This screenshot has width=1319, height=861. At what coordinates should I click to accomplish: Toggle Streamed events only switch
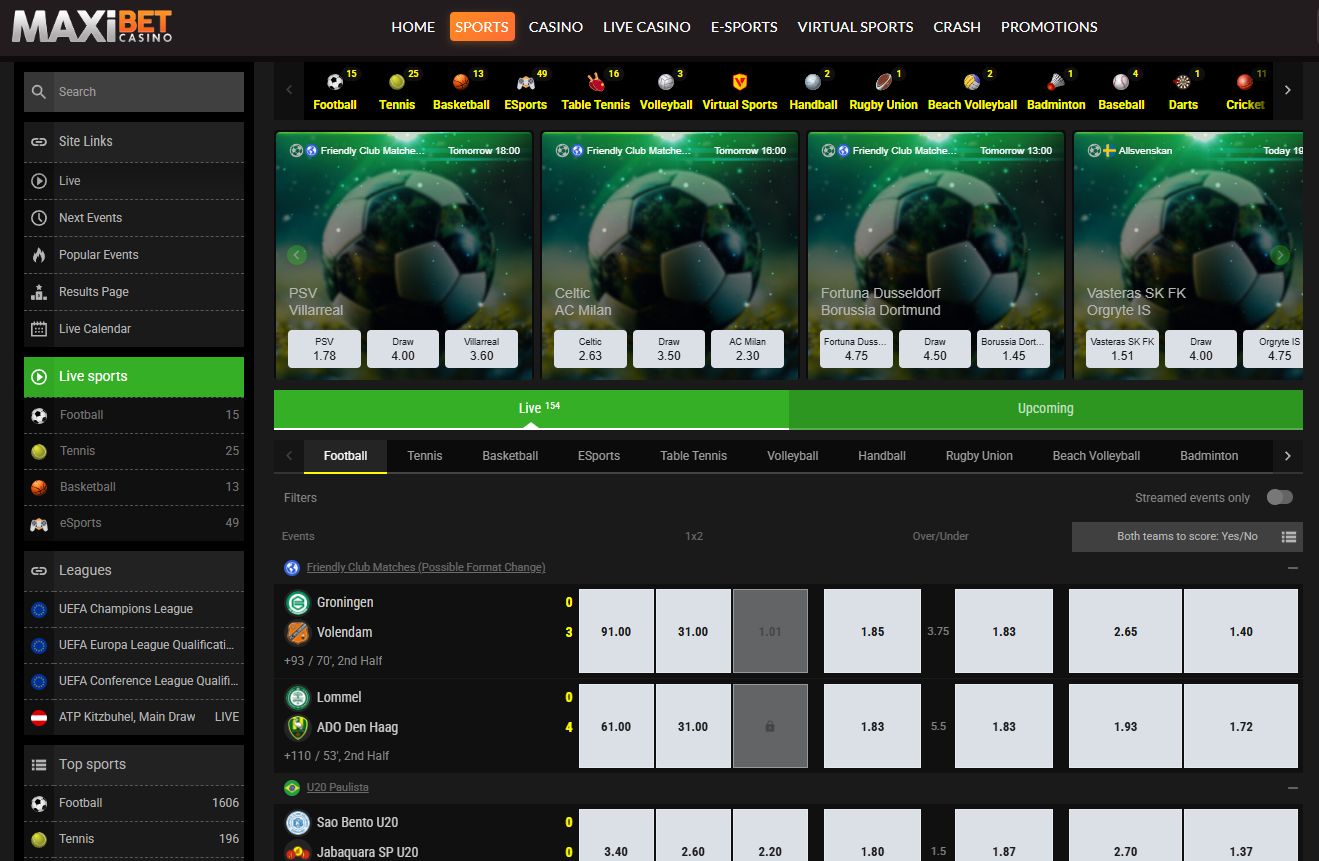click(1279, 497)
